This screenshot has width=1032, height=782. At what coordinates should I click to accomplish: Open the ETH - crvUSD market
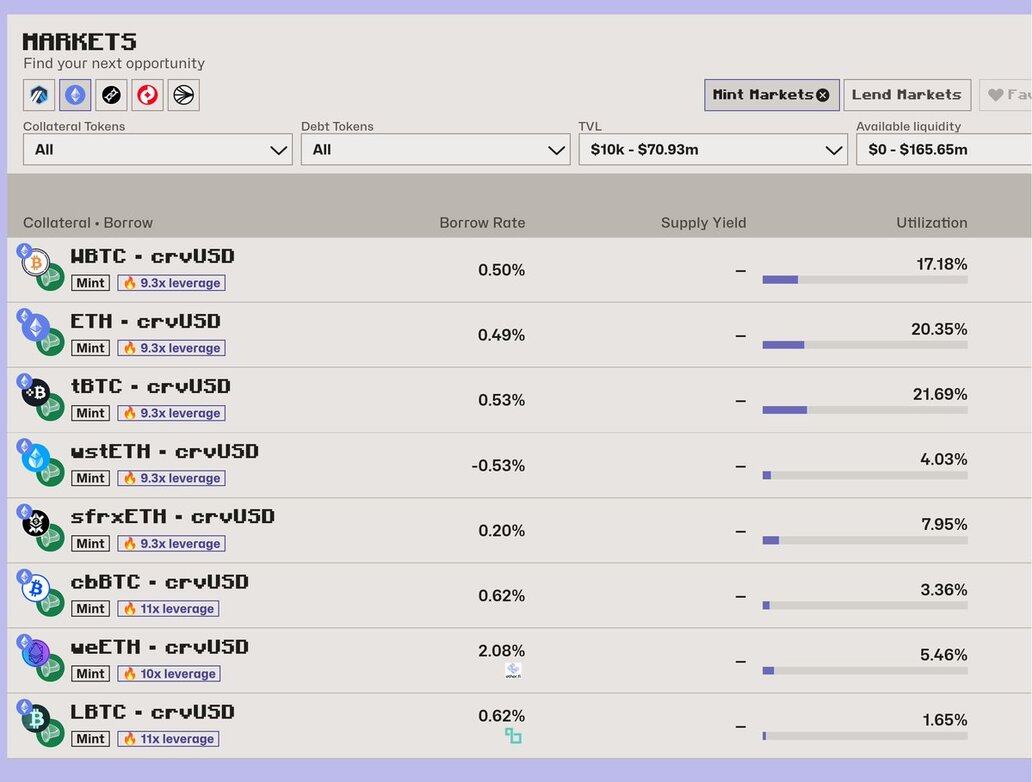tap(146, 322)
